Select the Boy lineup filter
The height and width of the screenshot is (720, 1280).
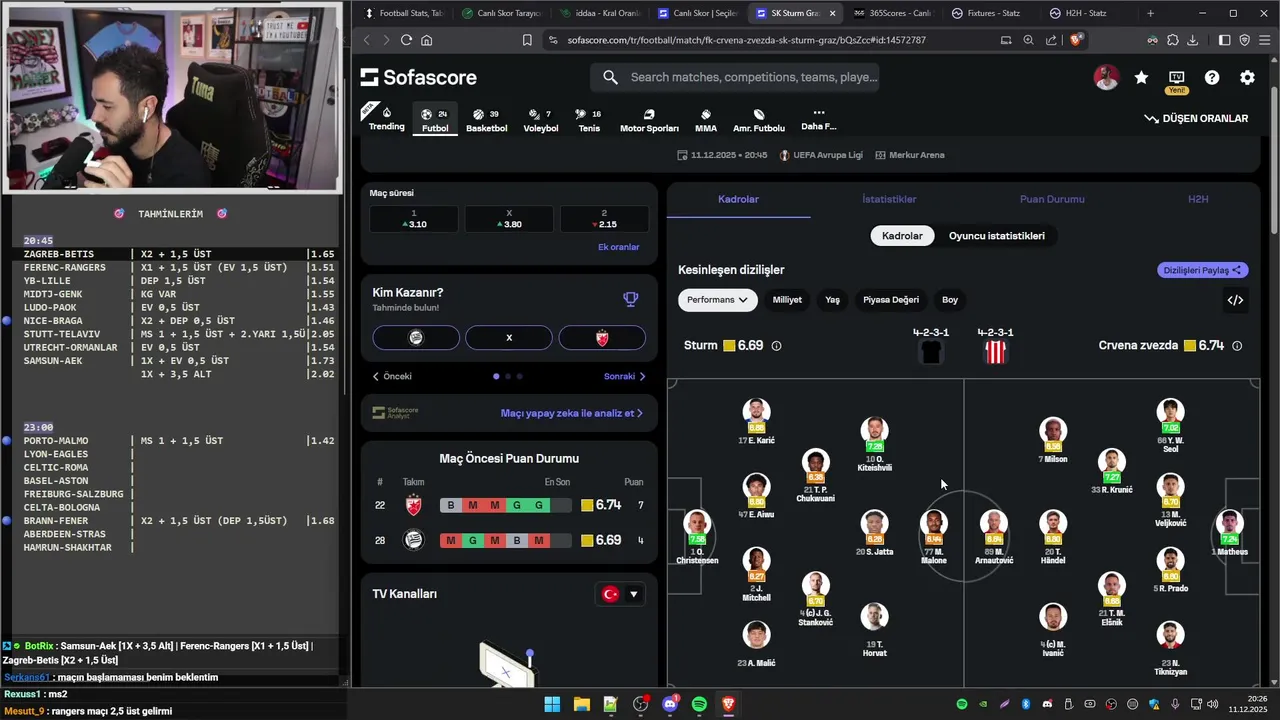pos(950,300)
